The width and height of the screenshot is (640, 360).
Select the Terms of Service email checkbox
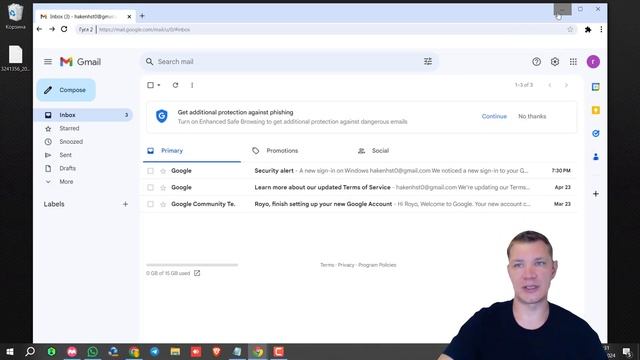pyautogui.click(x=150, y=187)
